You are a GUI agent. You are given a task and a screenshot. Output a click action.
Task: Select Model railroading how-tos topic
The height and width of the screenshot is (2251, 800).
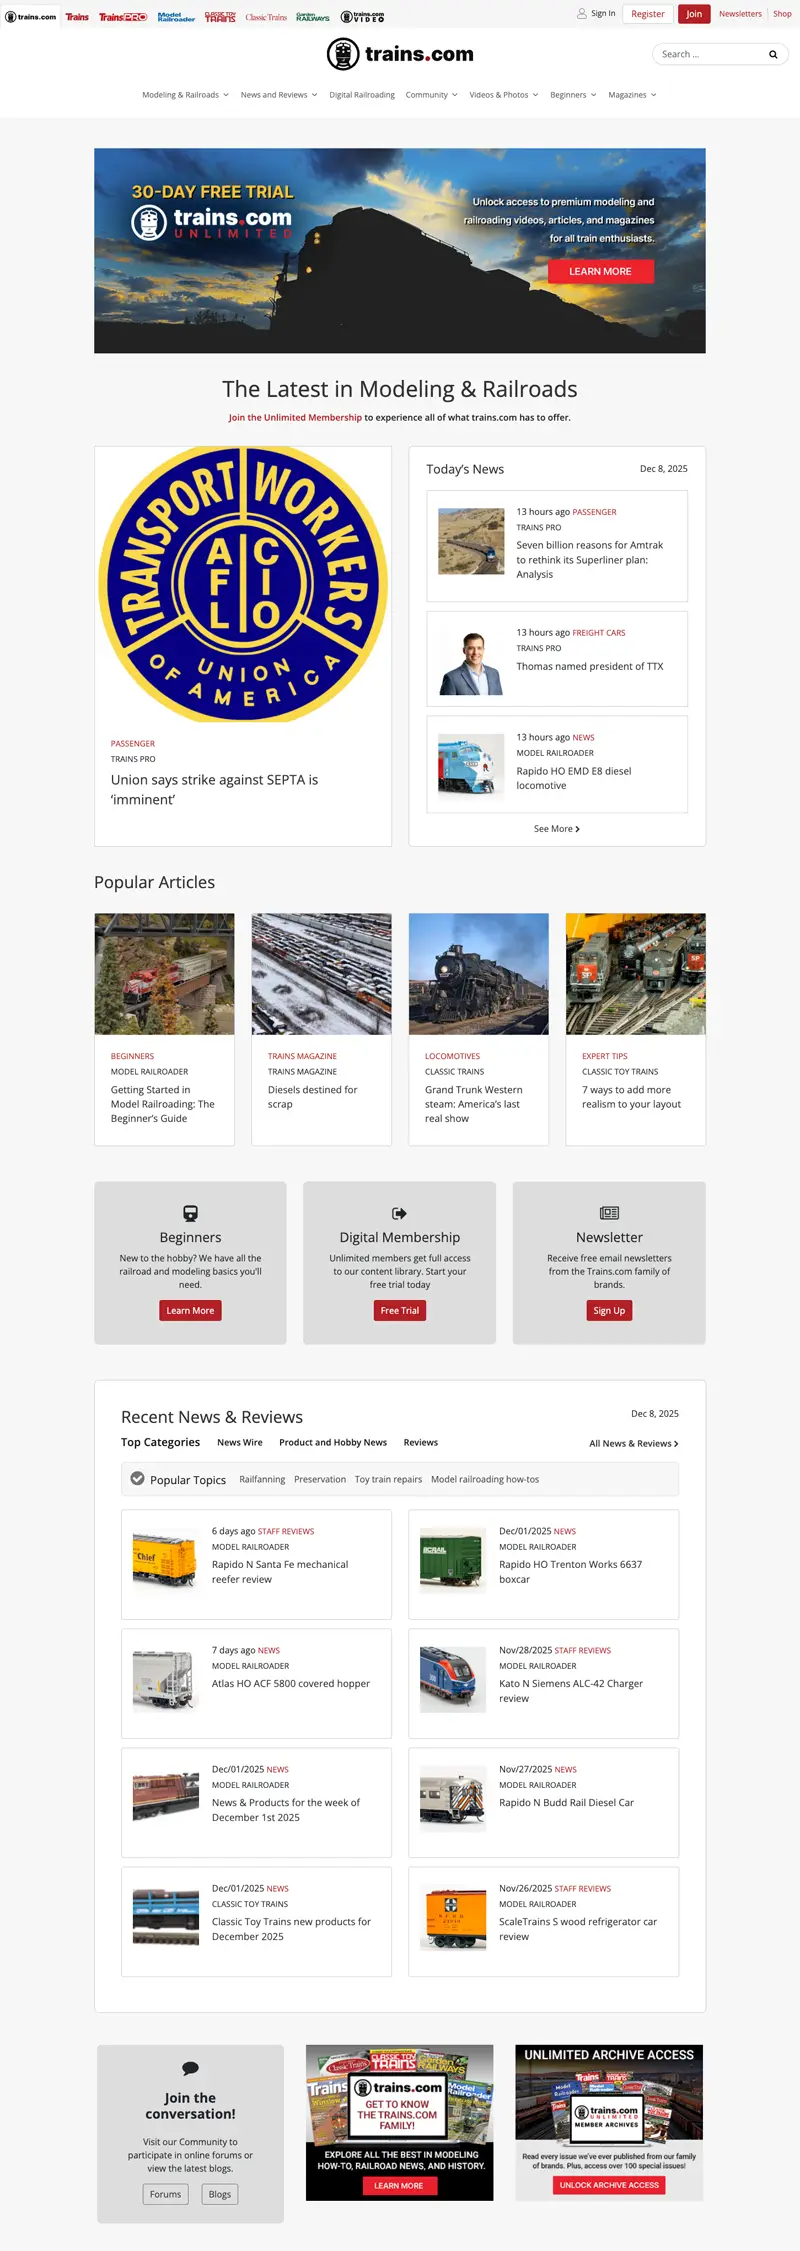(485, 1479)
